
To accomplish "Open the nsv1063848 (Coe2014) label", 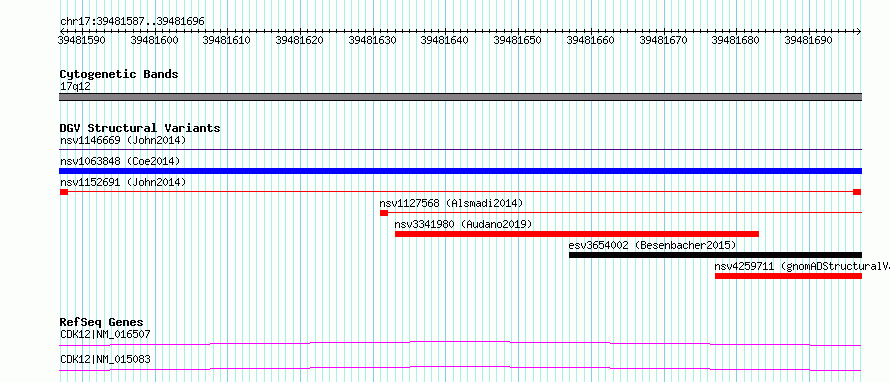I will (120, 161).
